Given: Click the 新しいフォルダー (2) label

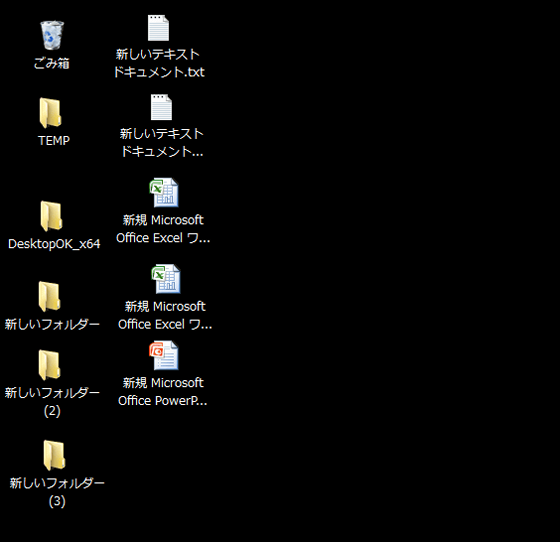Looking at the screenshot, I should coord(52,402).
